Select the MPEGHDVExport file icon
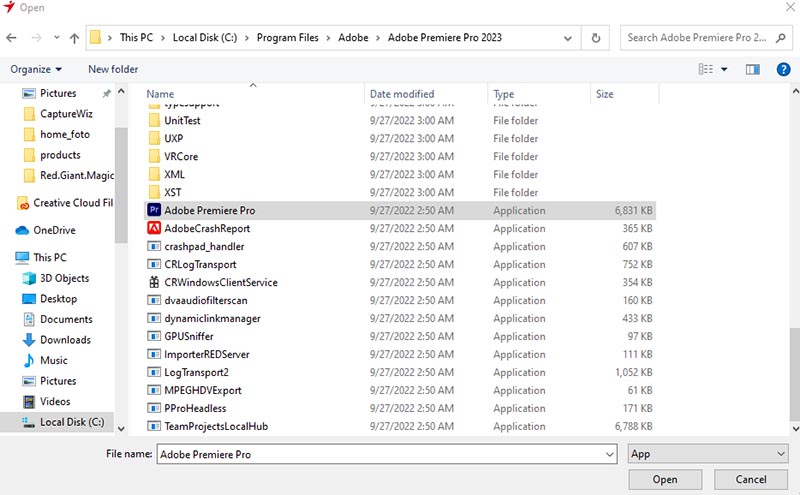This screenshot has width=800, height=495. coord(154,390)
